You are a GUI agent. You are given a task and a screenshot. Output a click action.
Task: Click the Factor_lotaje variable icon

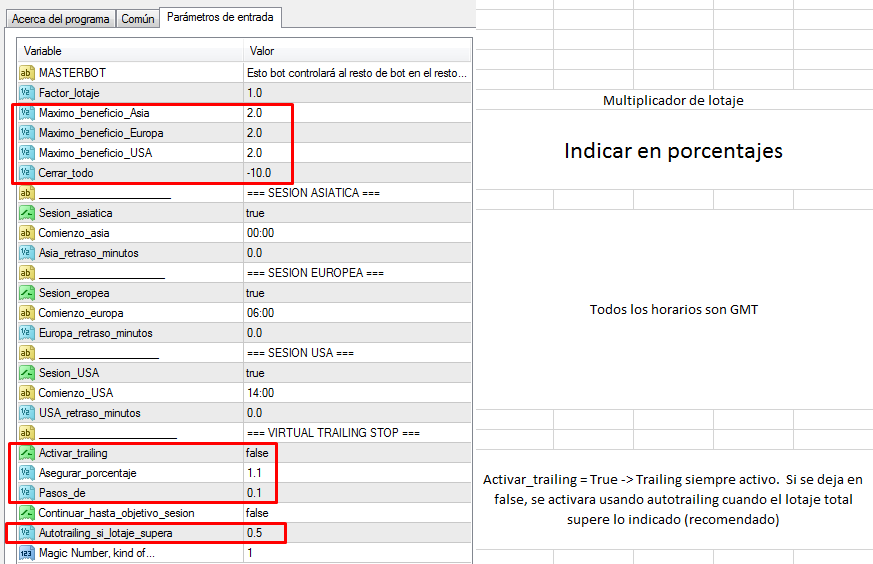click(27, 93)
